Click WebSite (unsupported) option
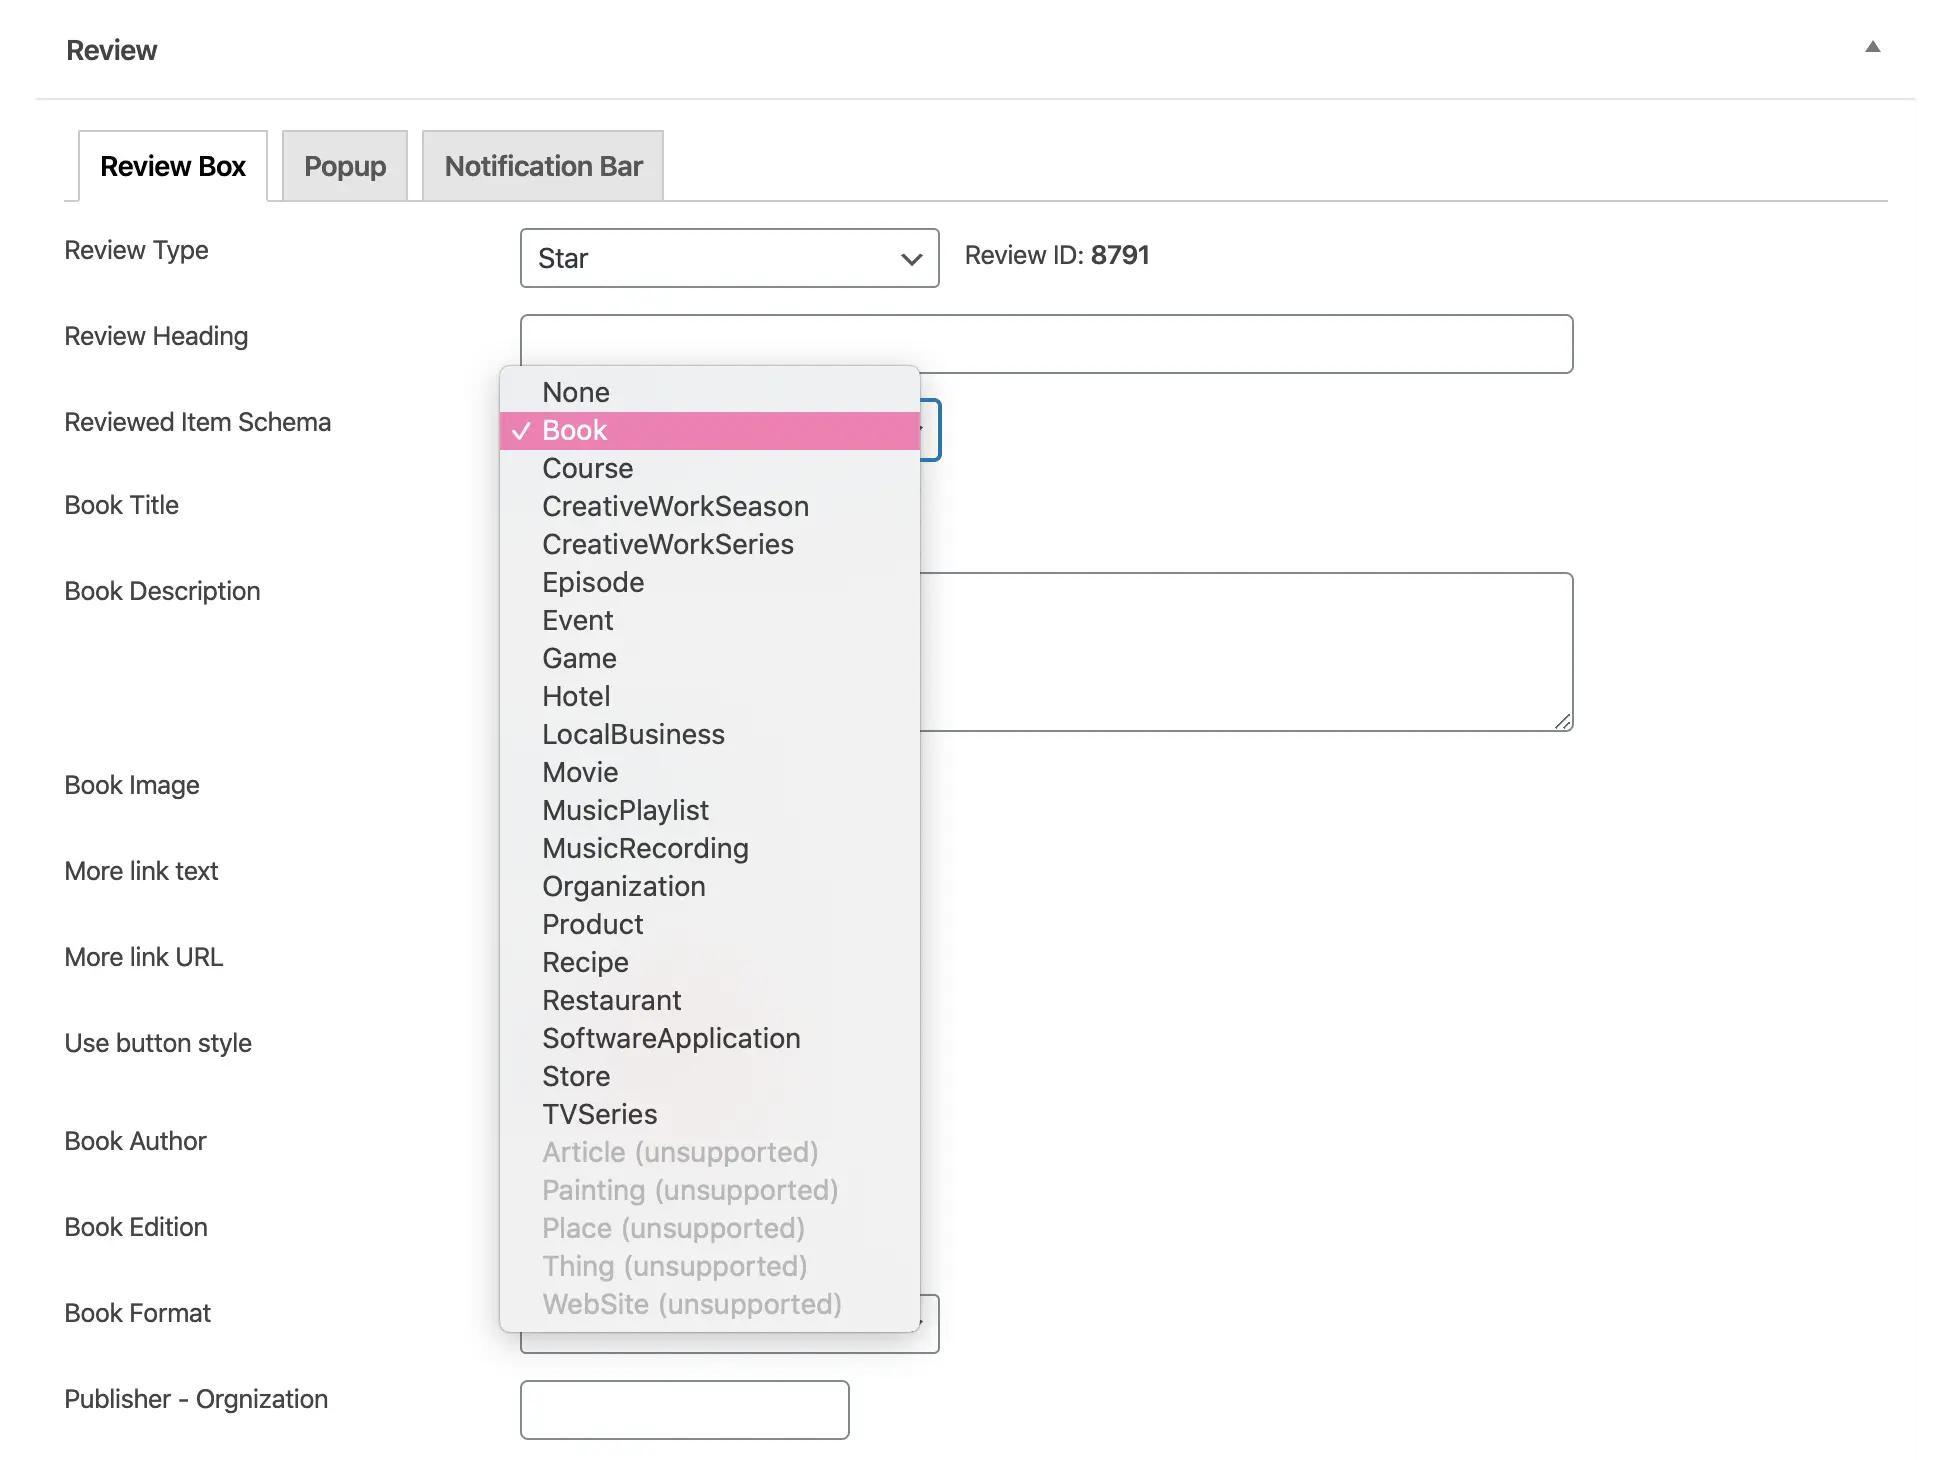This screenshot has width=1950, height=1460. [709, 1304]
